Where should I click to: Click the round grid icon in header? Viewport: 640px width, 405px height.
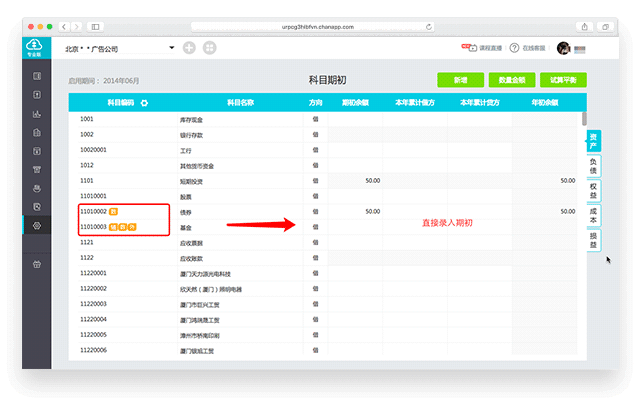tap(209, 47)
